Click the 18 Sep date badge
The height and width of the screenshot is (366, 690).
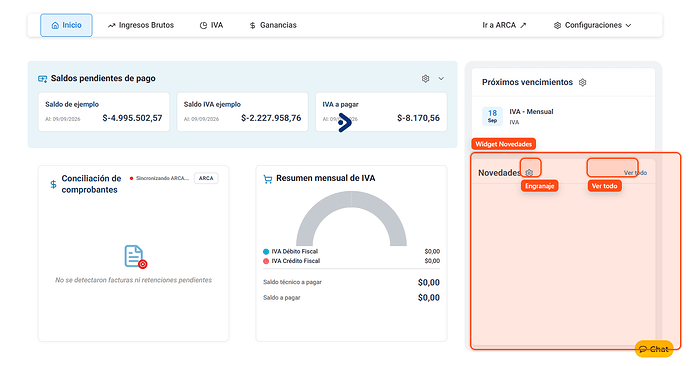492,116
